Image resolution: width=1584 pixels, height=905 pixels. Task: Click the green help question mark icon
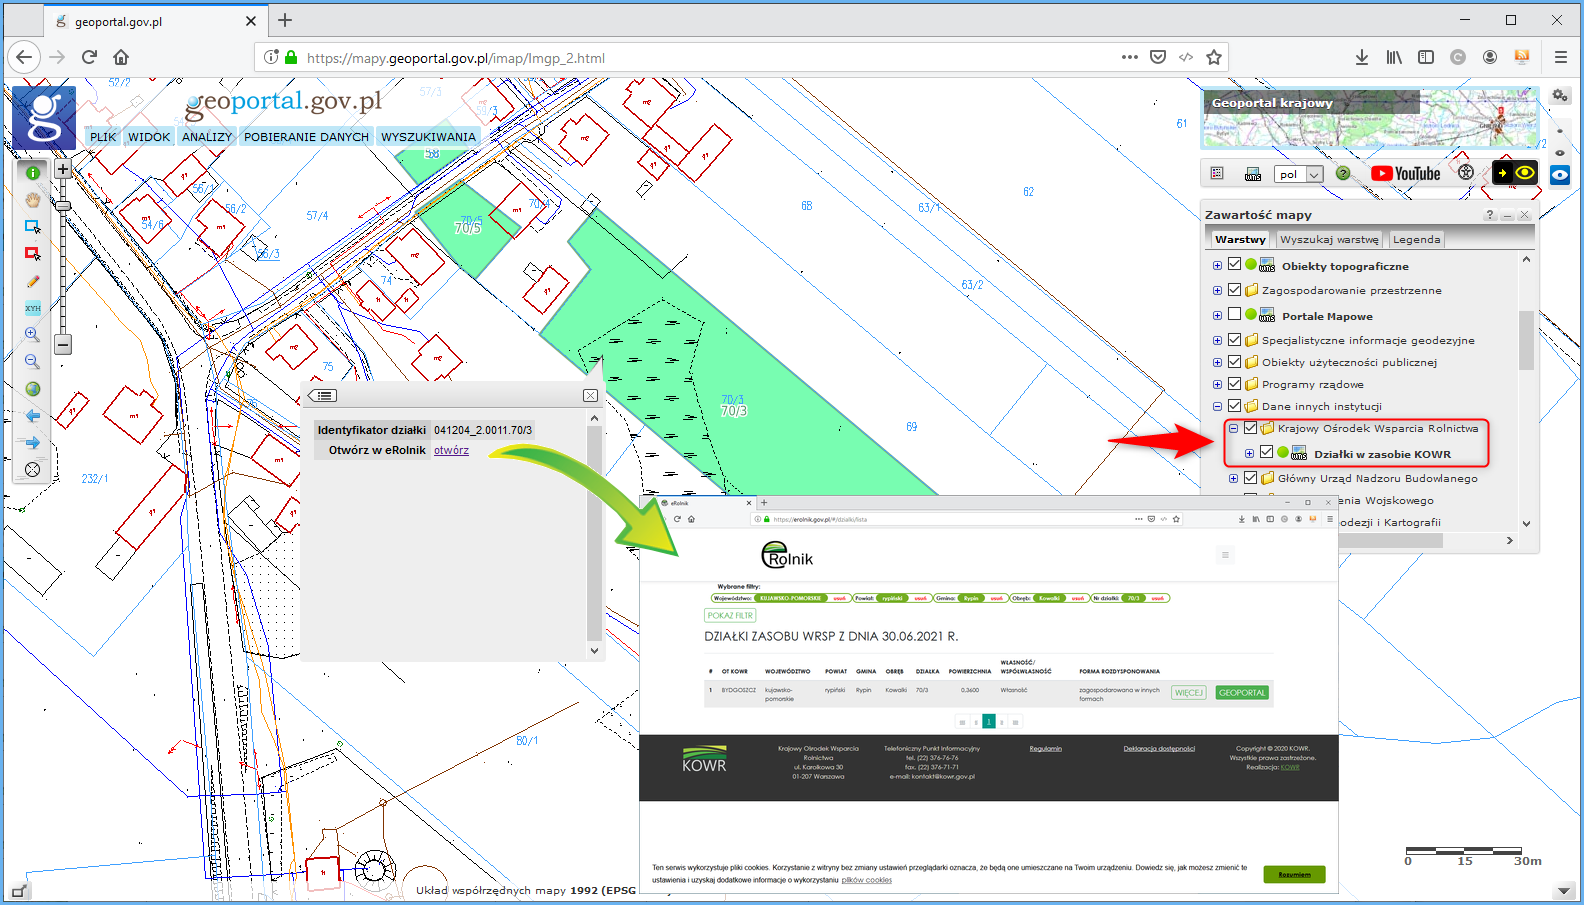[1343, 173]
